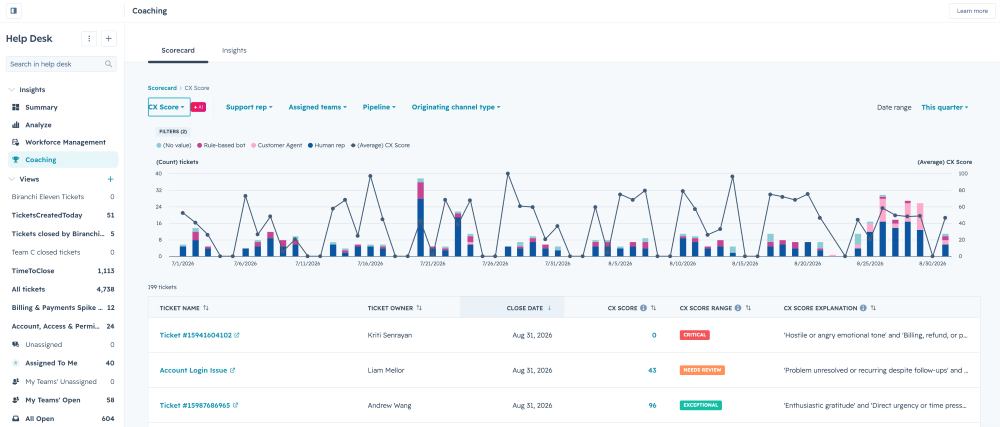Toggle Customer Agent legend series

point(276,145)
